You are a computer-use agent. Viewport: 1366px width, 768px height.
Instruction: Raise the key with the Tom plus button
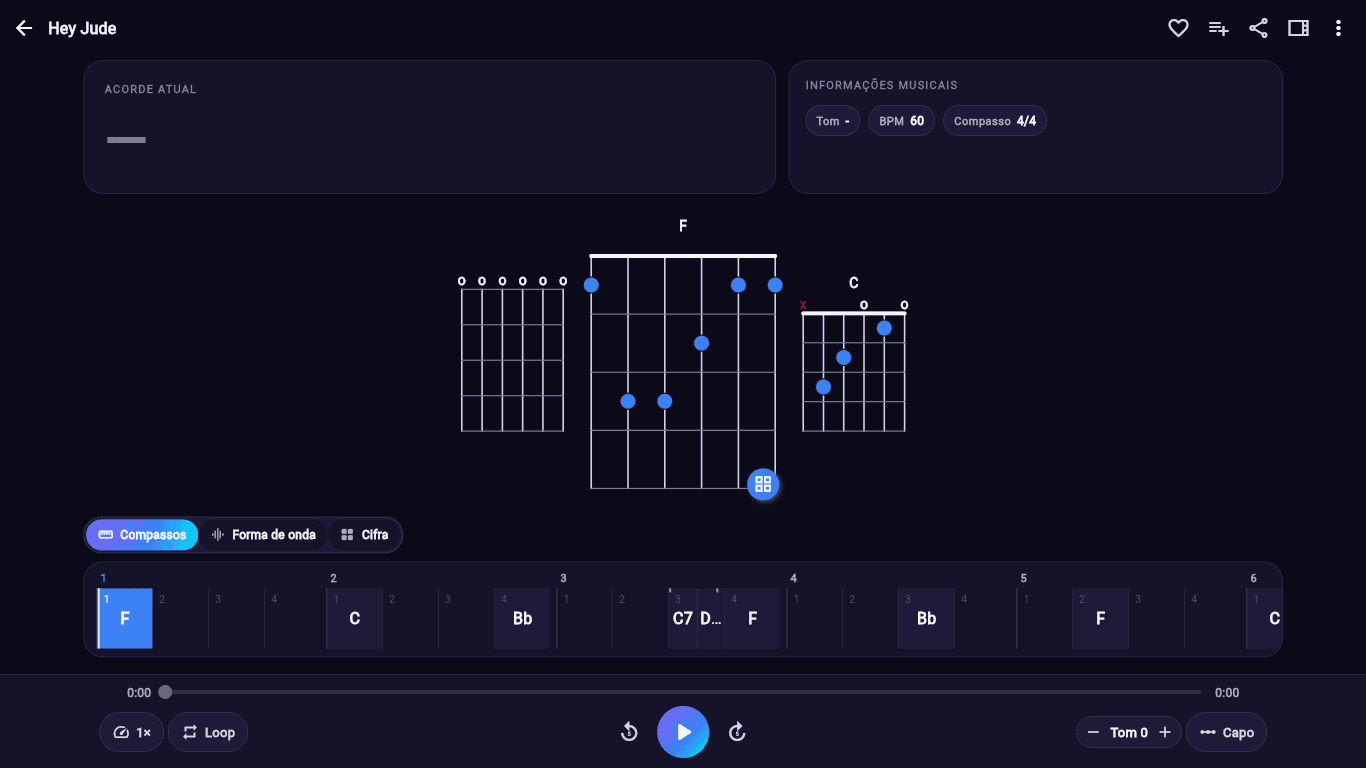click(x=1165, y=732)
